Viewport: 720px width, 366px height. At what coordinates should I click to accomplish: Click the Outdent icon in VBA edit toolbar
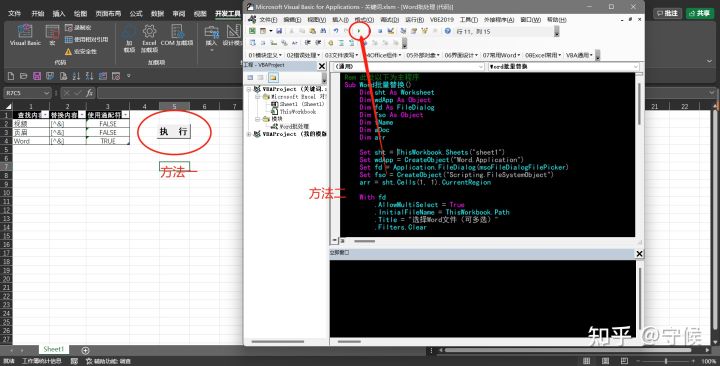[318, 43]
